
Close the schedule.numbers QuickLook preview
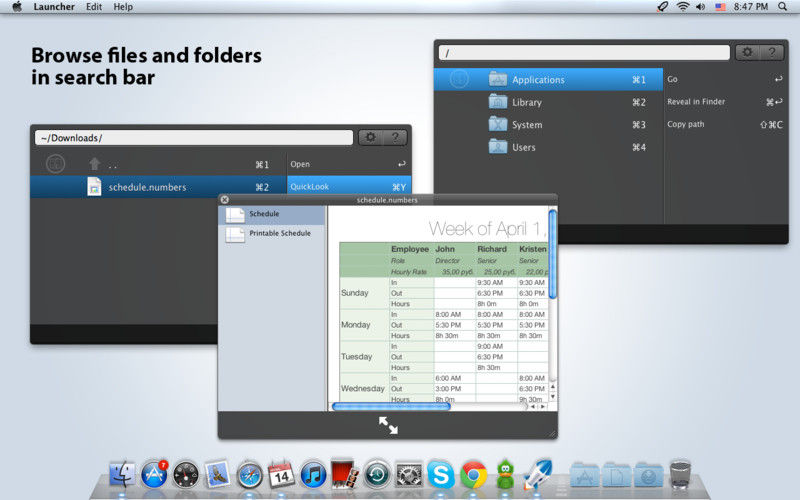(x=224, y=199)
